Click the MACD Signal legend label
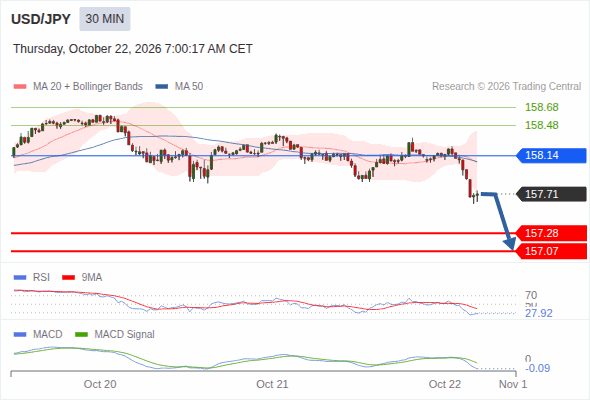 coord(124,335)
